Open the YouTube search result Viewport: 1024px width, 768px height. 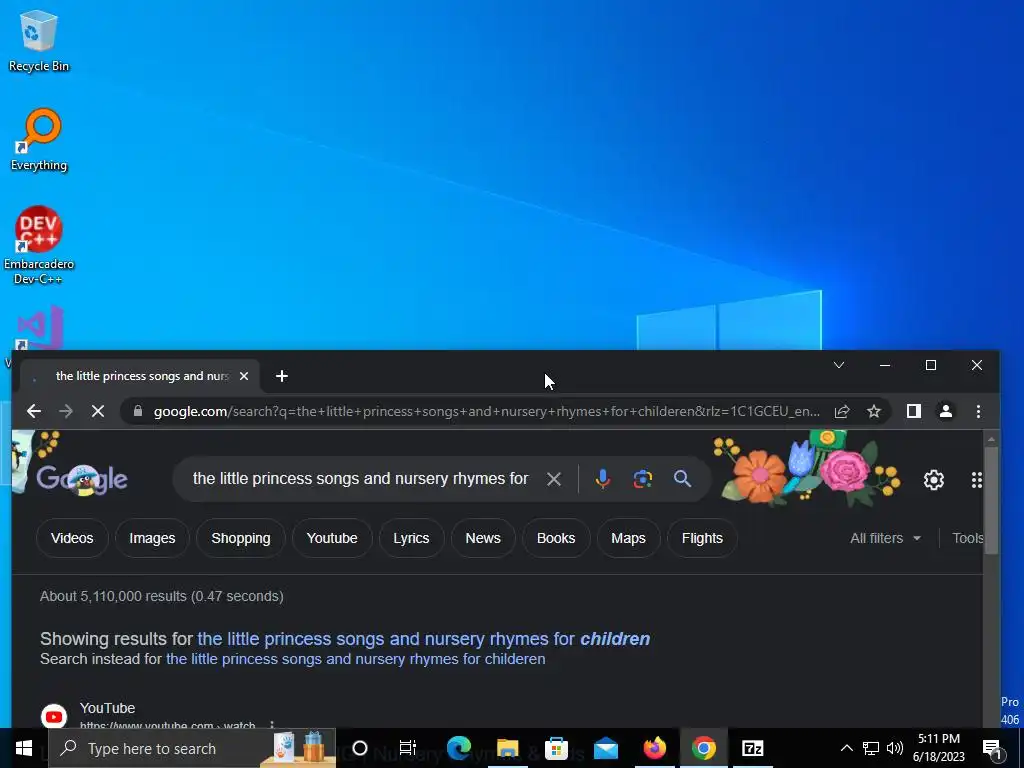108,709
